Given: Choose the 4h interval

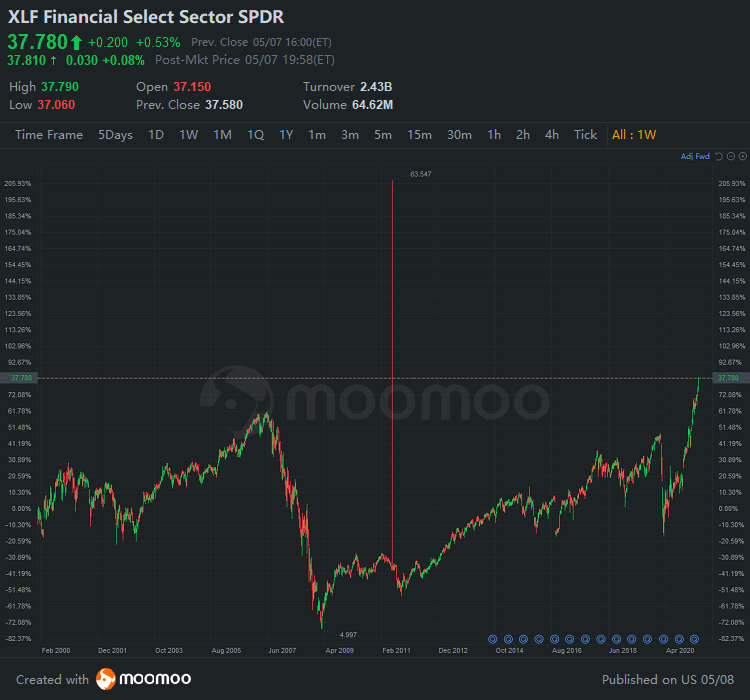Looking at the screenshot, I should [551, 135].
